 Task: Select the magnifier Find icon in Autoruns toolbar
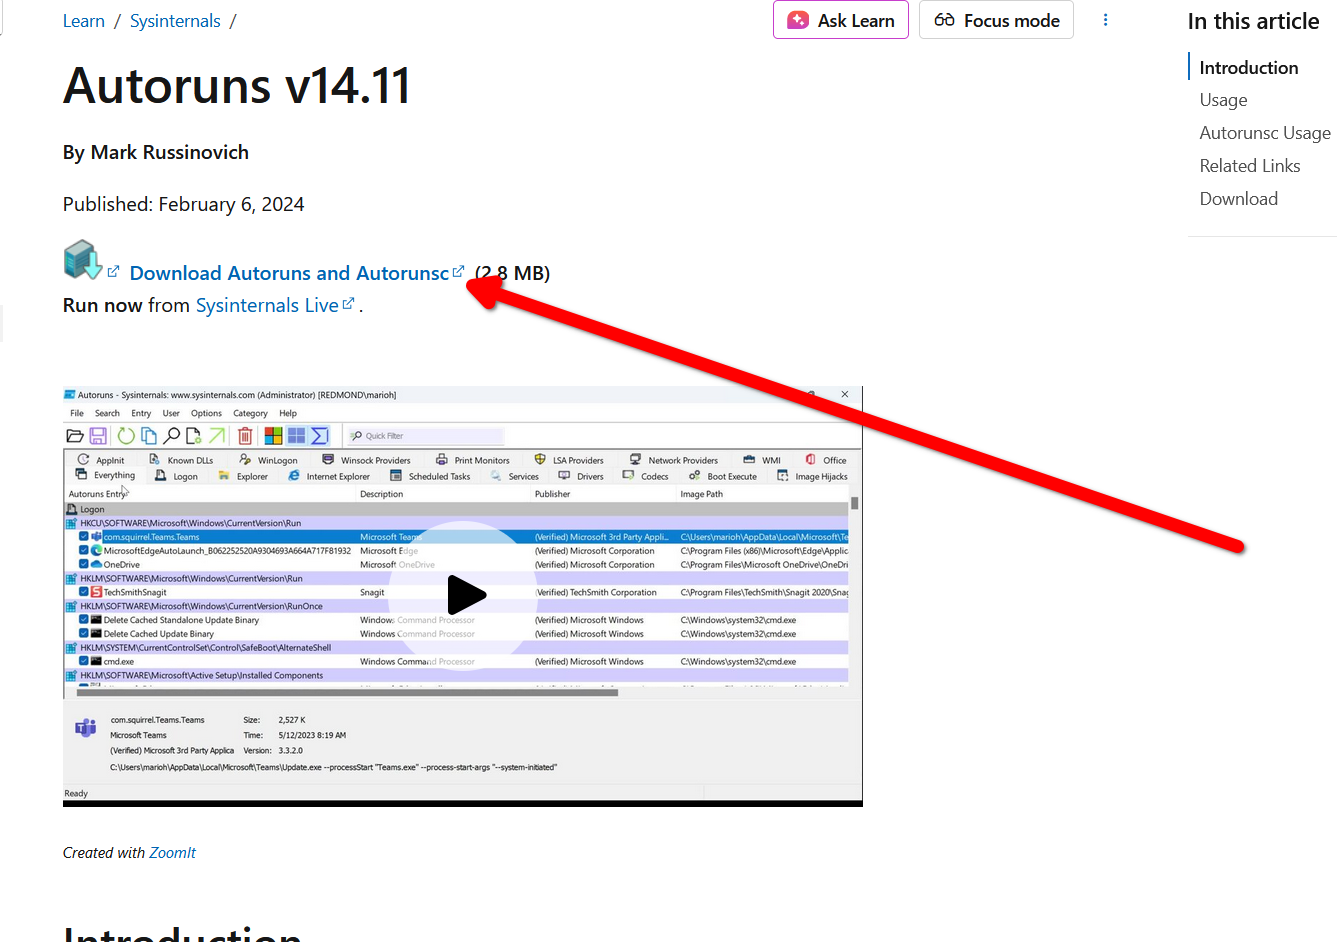173,435
